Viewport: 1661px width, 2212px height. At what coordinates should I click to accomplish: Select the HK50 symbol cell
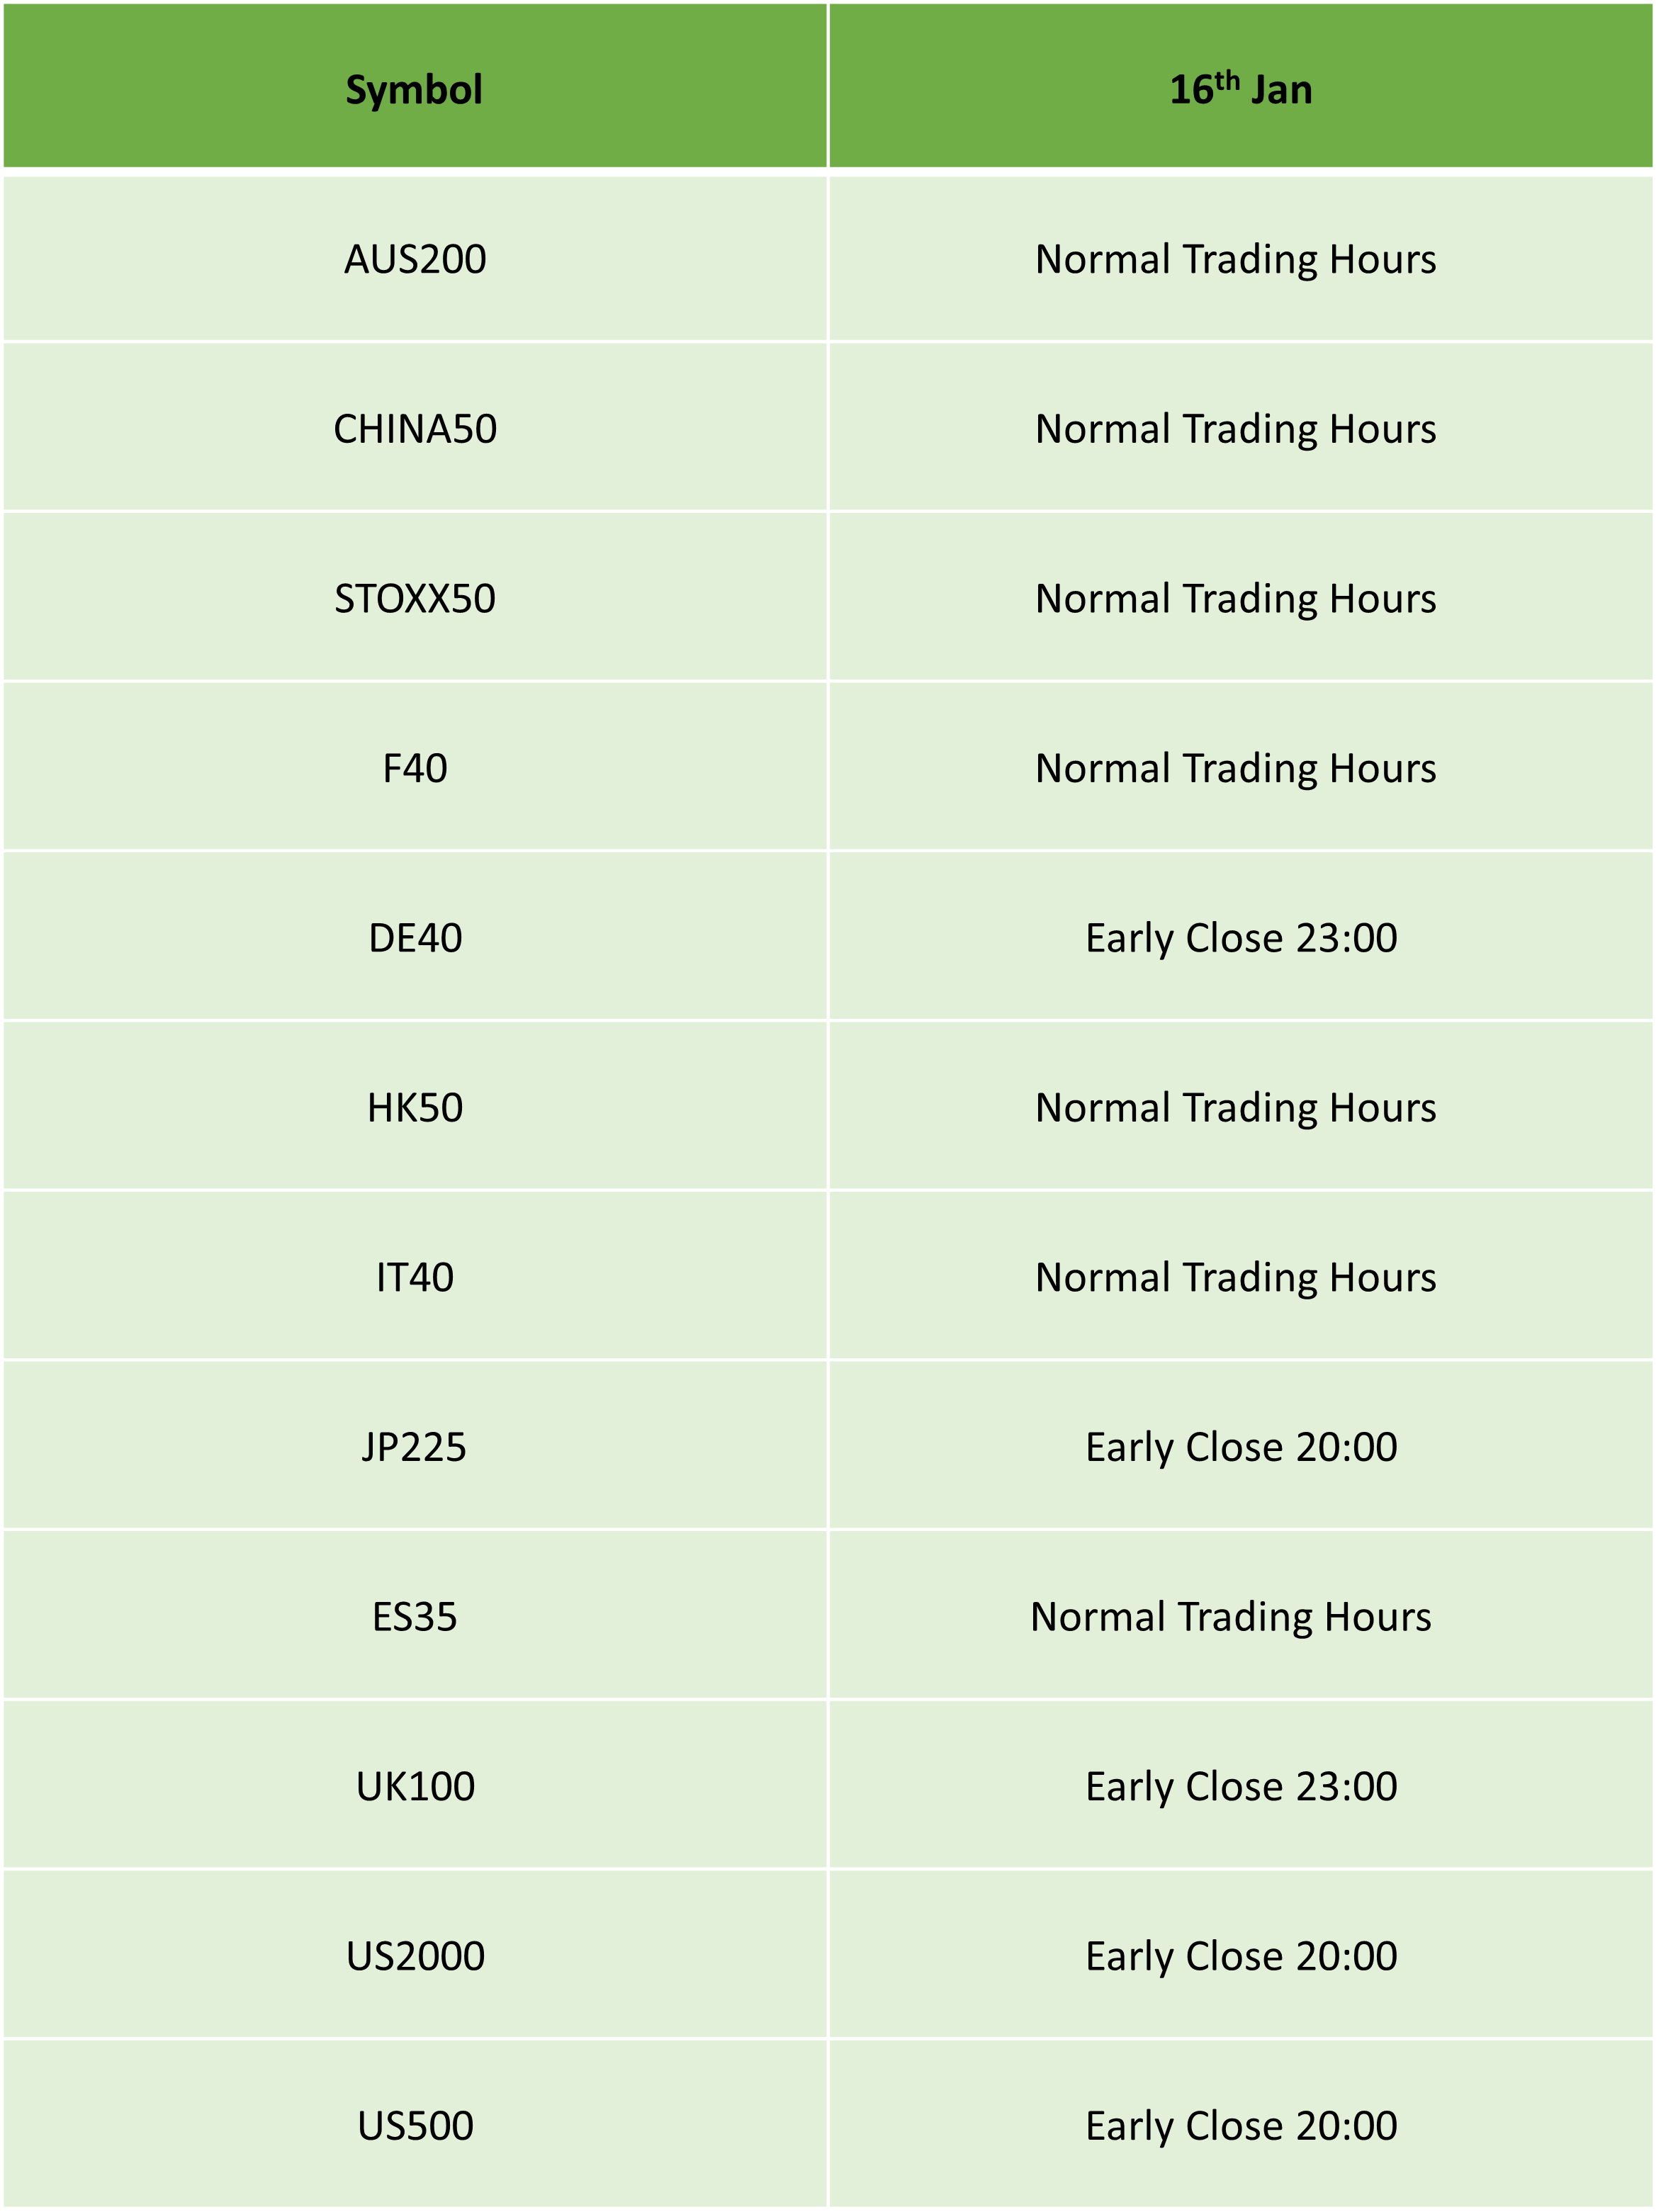(x=415, y=1107)
